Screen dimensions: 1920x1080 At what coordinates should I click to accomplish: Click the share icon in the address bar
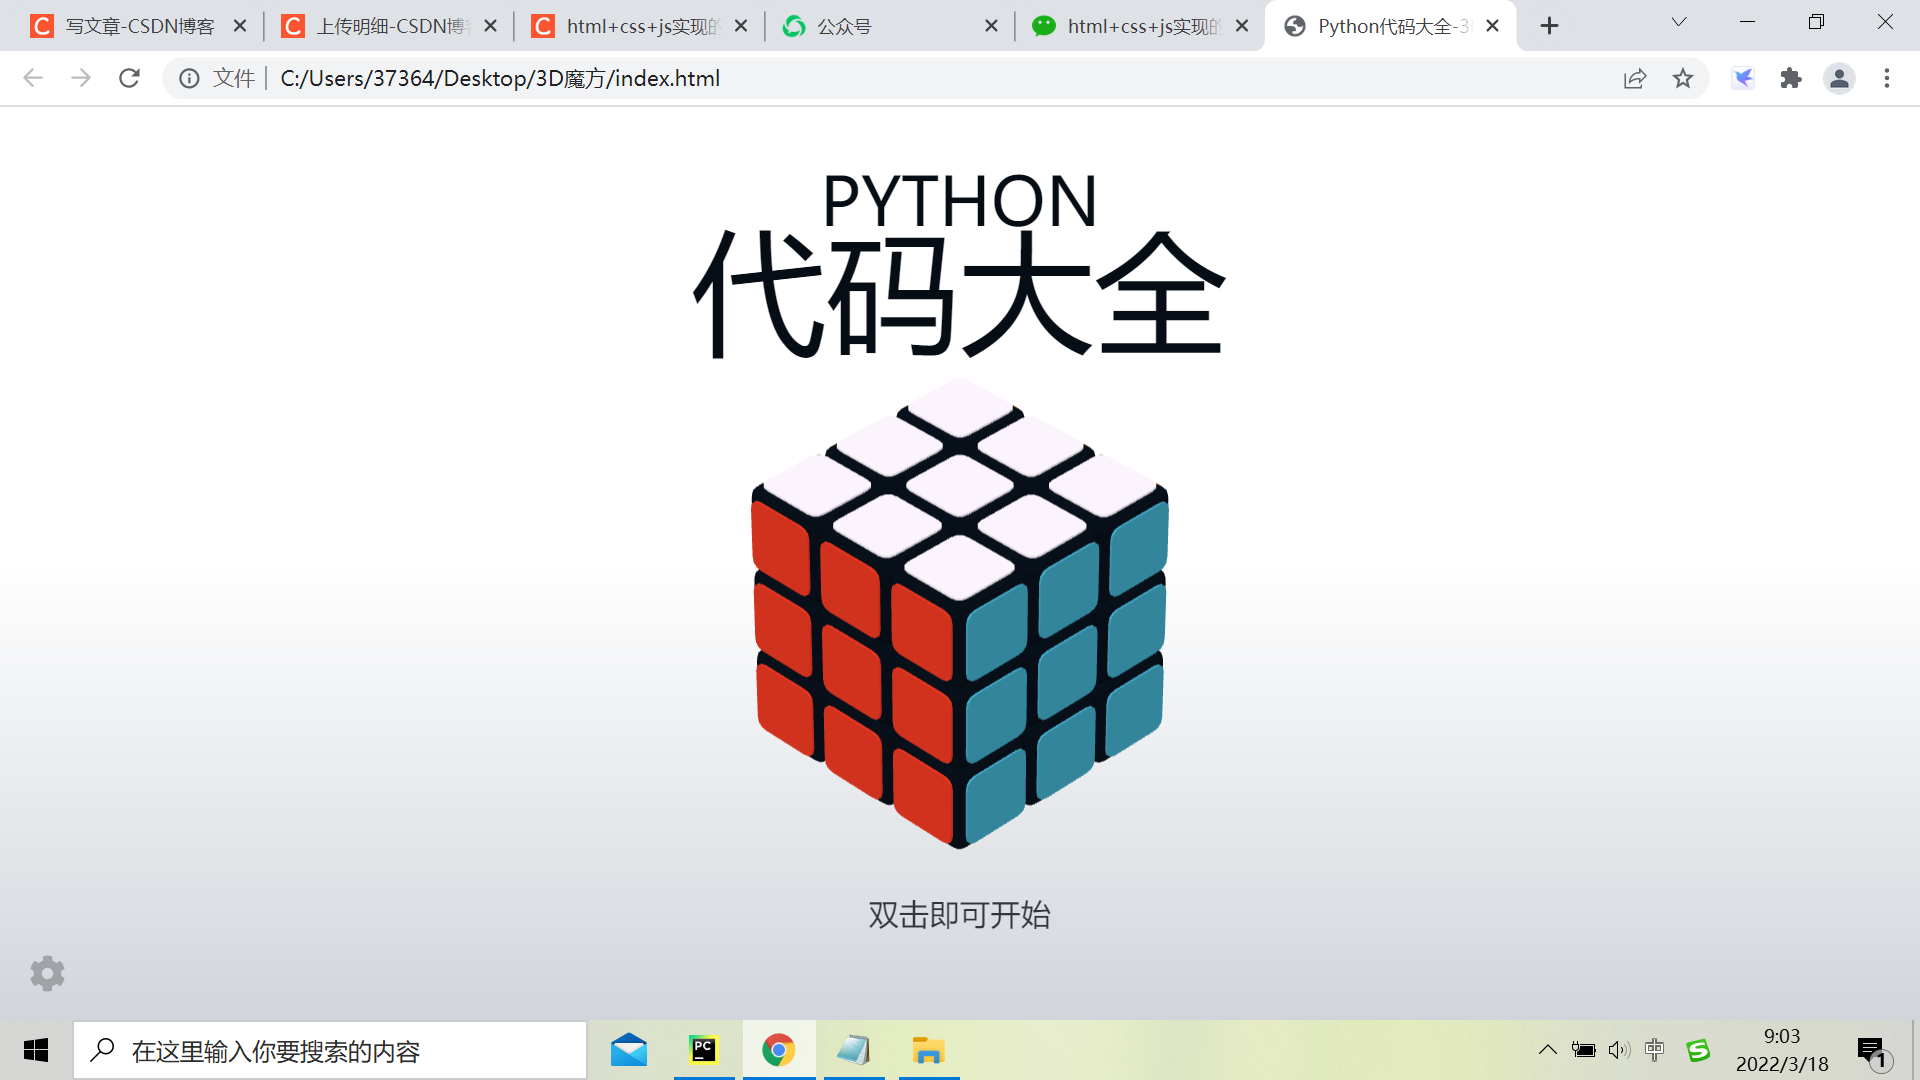point(1634,78)
